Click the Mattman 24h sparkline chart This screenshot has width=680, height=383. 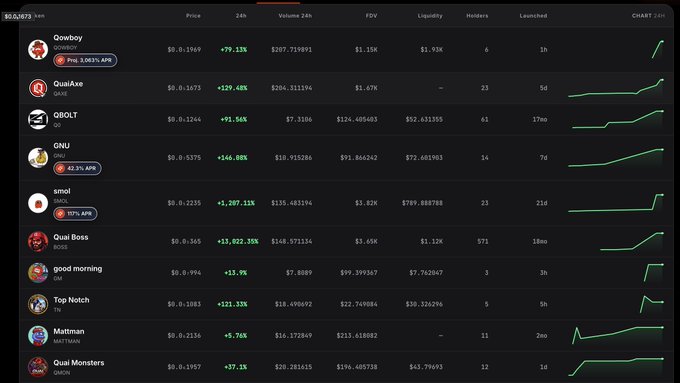click(618, 336)
